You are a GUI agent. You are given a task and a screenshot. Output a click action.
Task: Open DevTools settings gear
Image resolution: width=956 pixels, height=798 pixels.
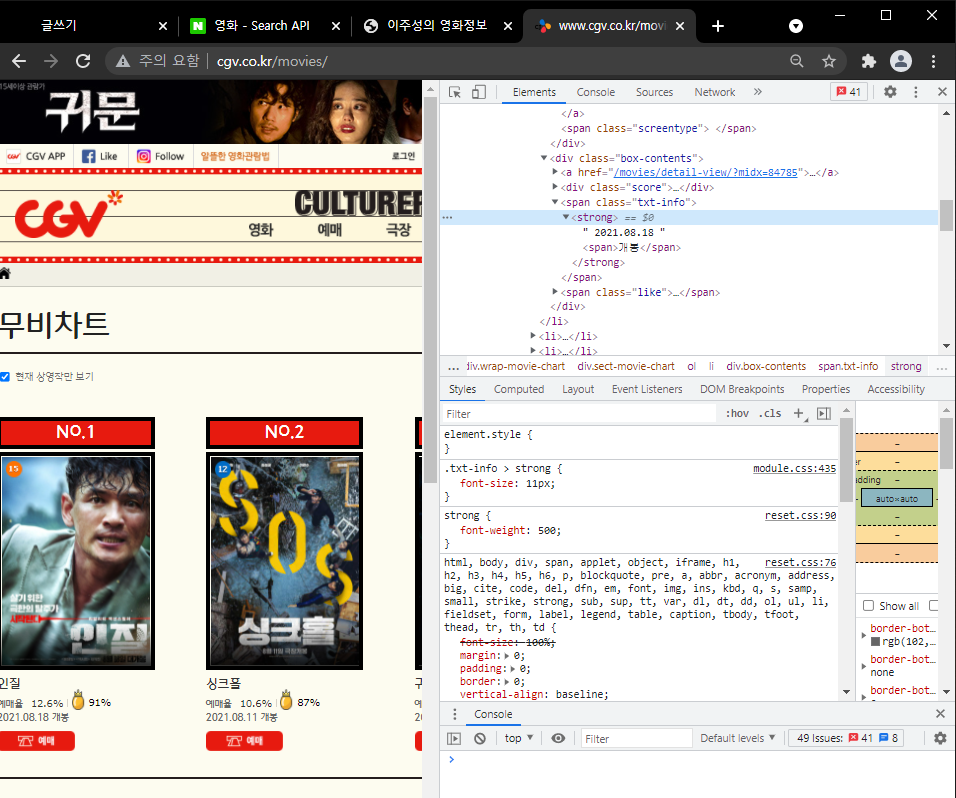coord(890,92)
